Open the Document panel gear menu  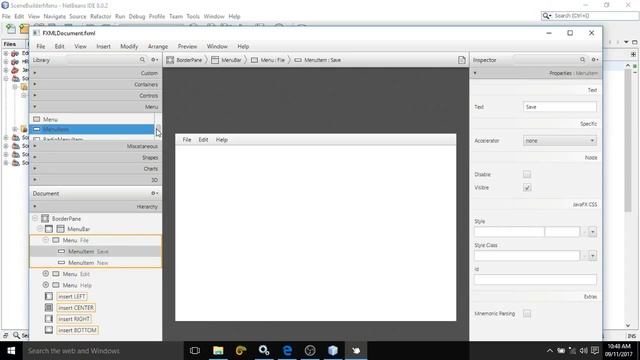click(x=154, y=193)
